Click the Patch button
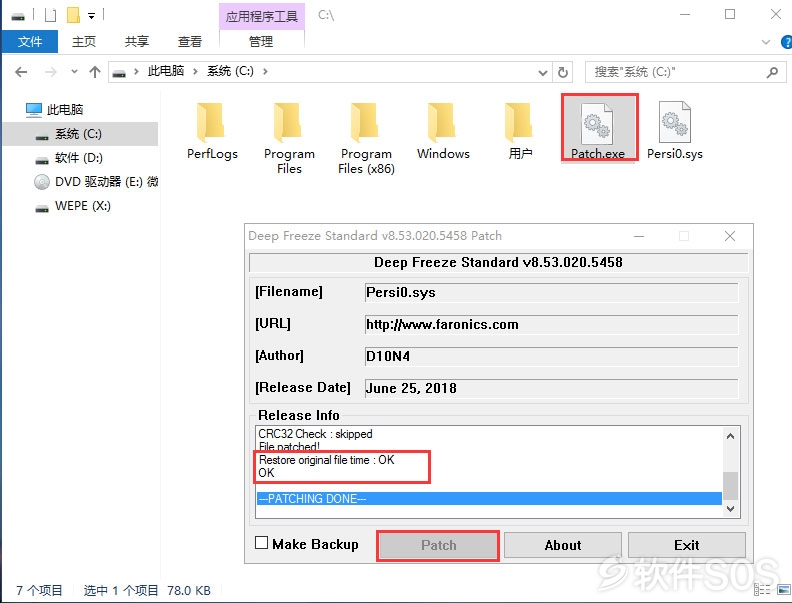The width and height of the screenshot is (792, 603). pos(438,545)
